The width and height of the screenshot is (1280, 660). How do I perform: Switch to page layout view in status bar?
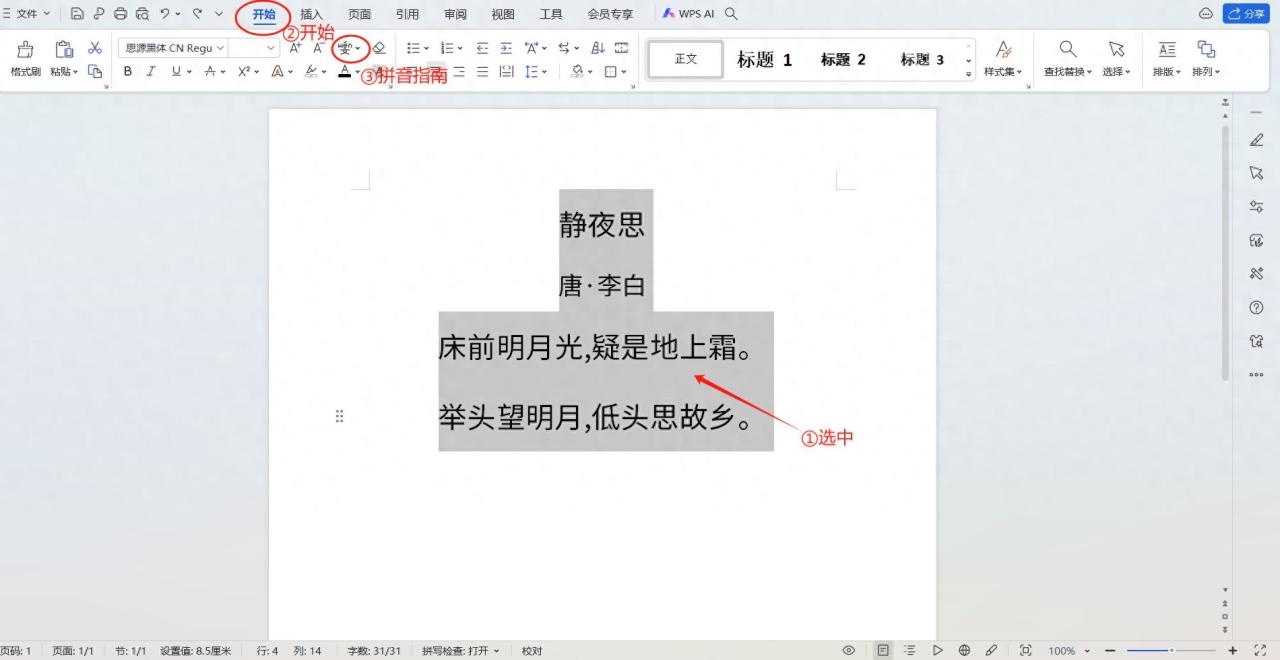(x=883, y=650)
